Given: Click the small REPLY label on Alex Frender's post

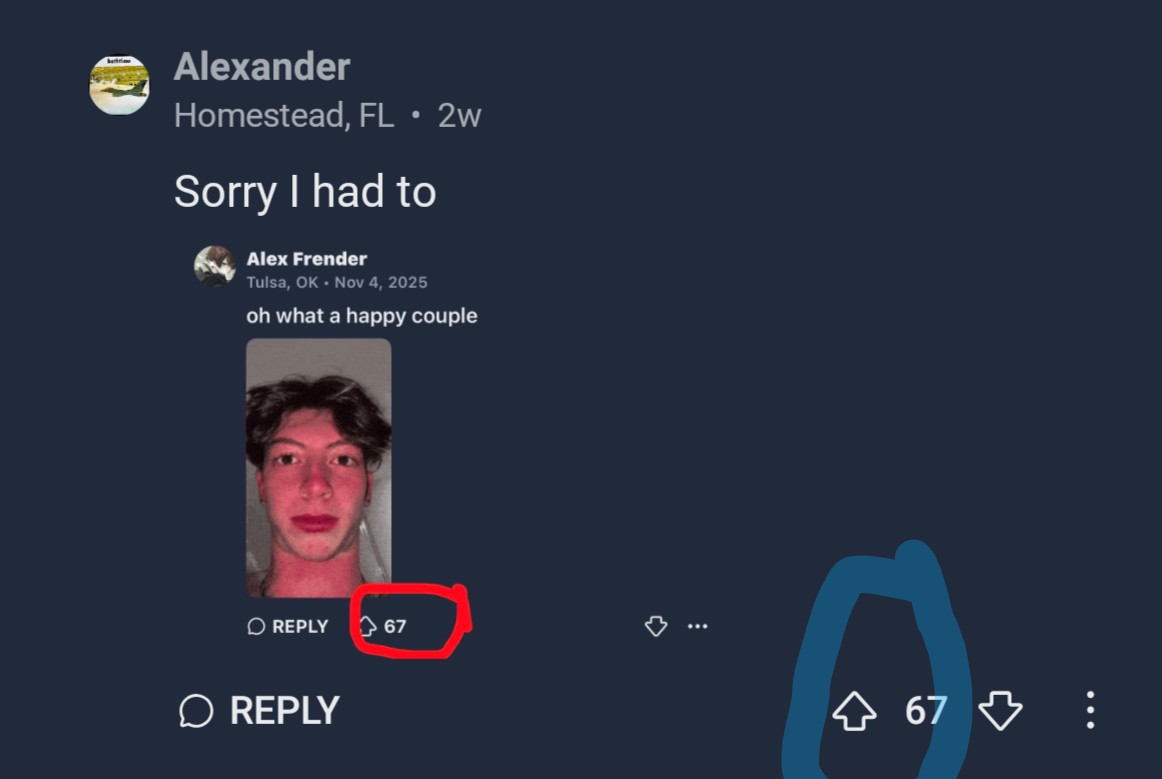Looking at the screenshot, I should pyautogui.click(x=300, y=626).
